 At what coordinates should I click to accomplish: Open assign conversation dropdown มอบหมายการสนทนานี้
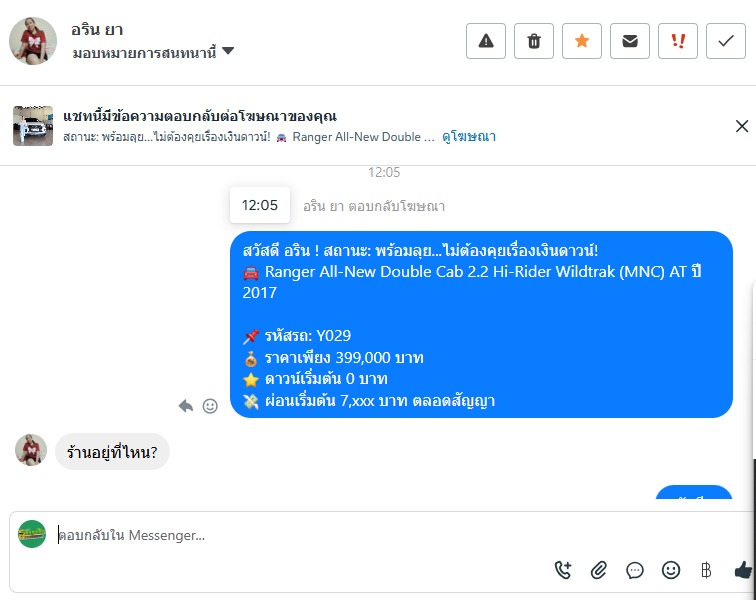click(153, 52)
